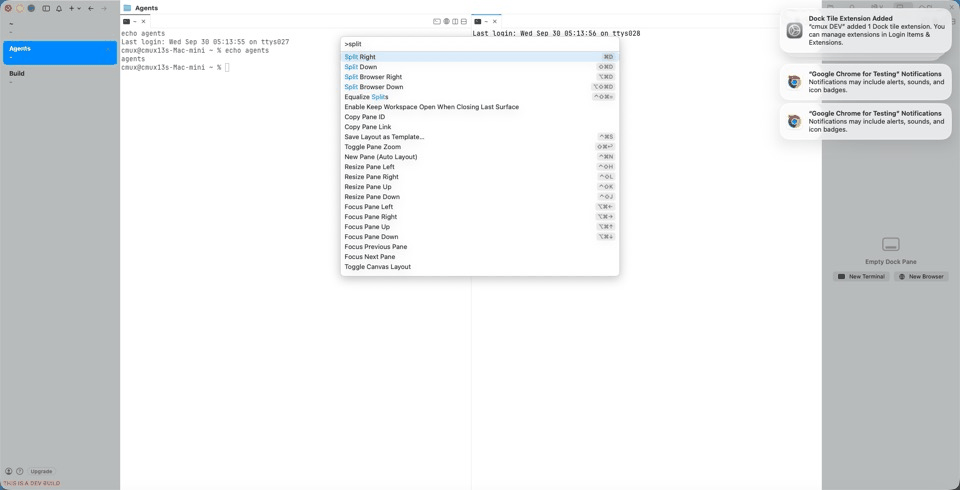
Task: Click New Terminal in dock pane
Action: coord(861,277)
